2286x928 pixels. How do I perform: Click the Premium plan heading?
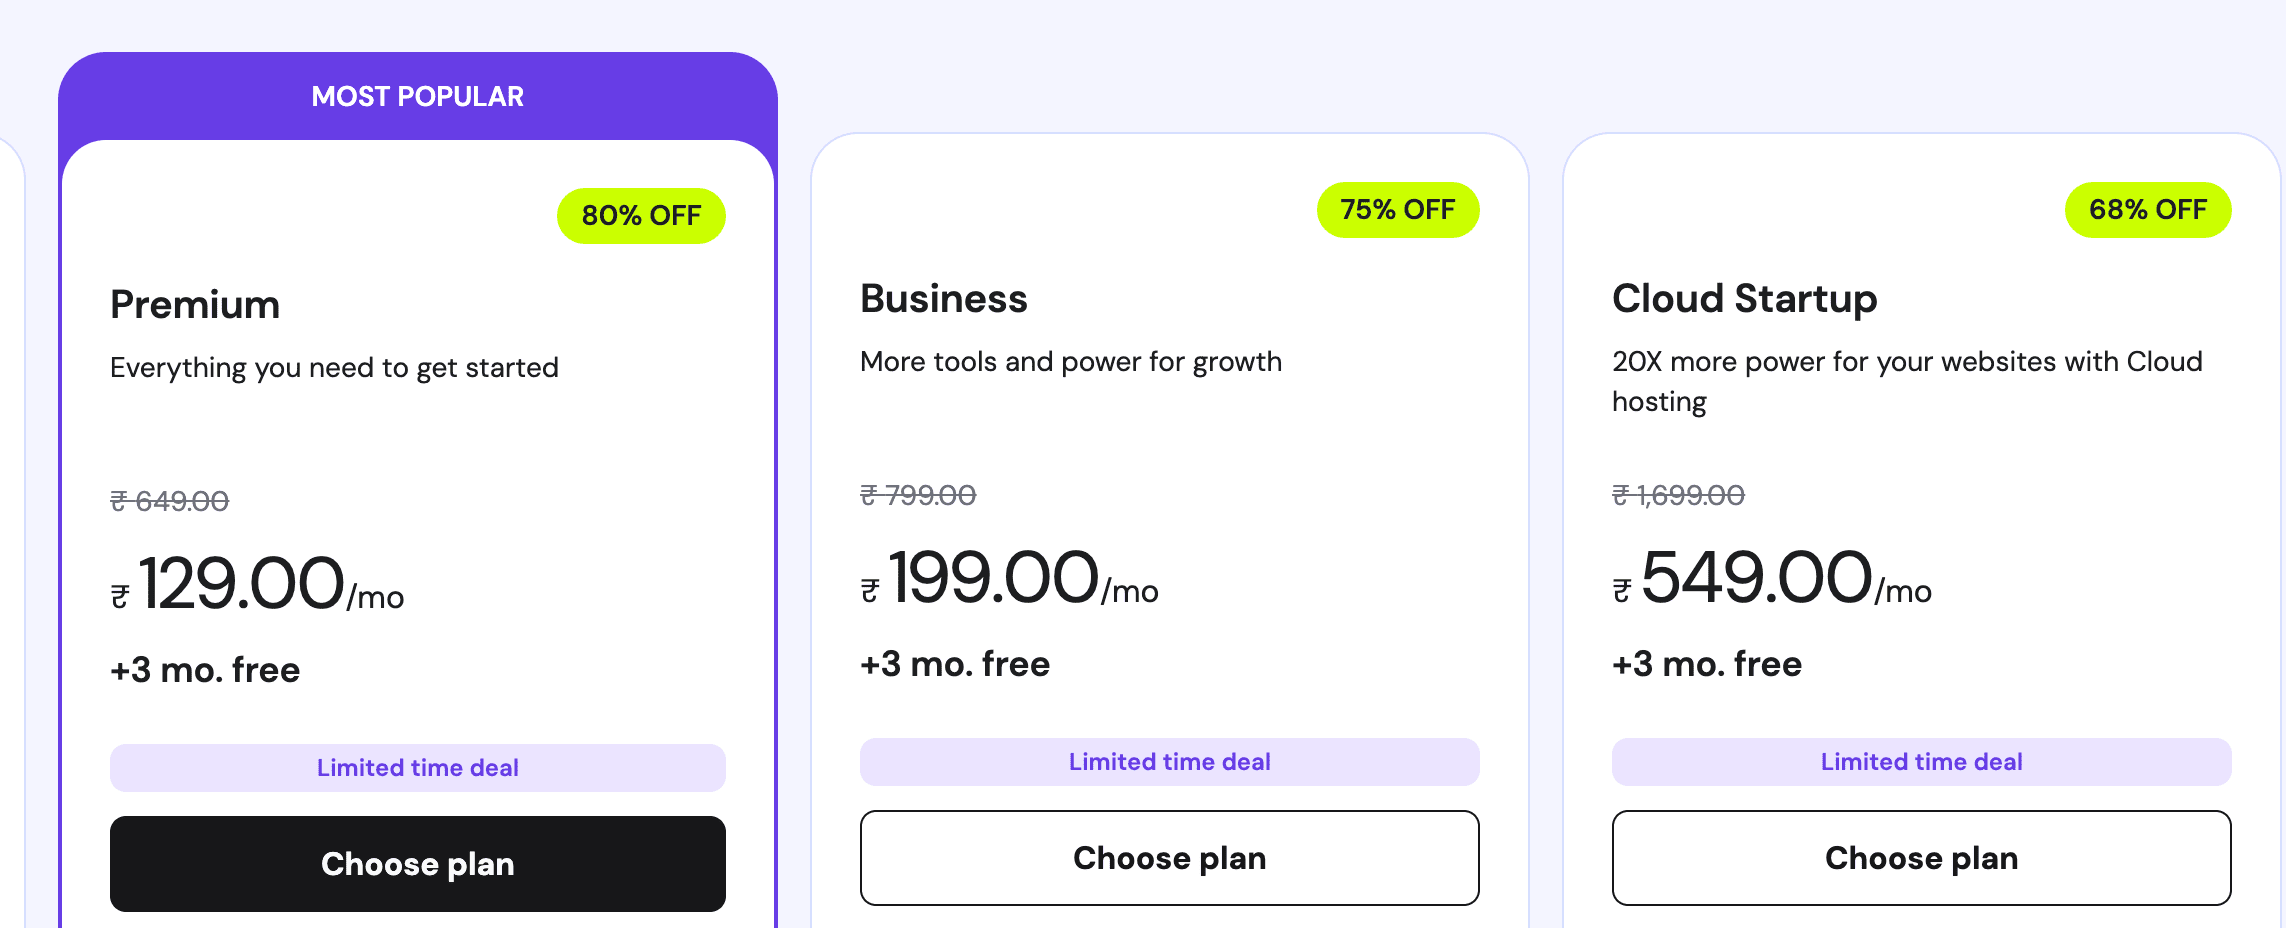tap(195, 304)
